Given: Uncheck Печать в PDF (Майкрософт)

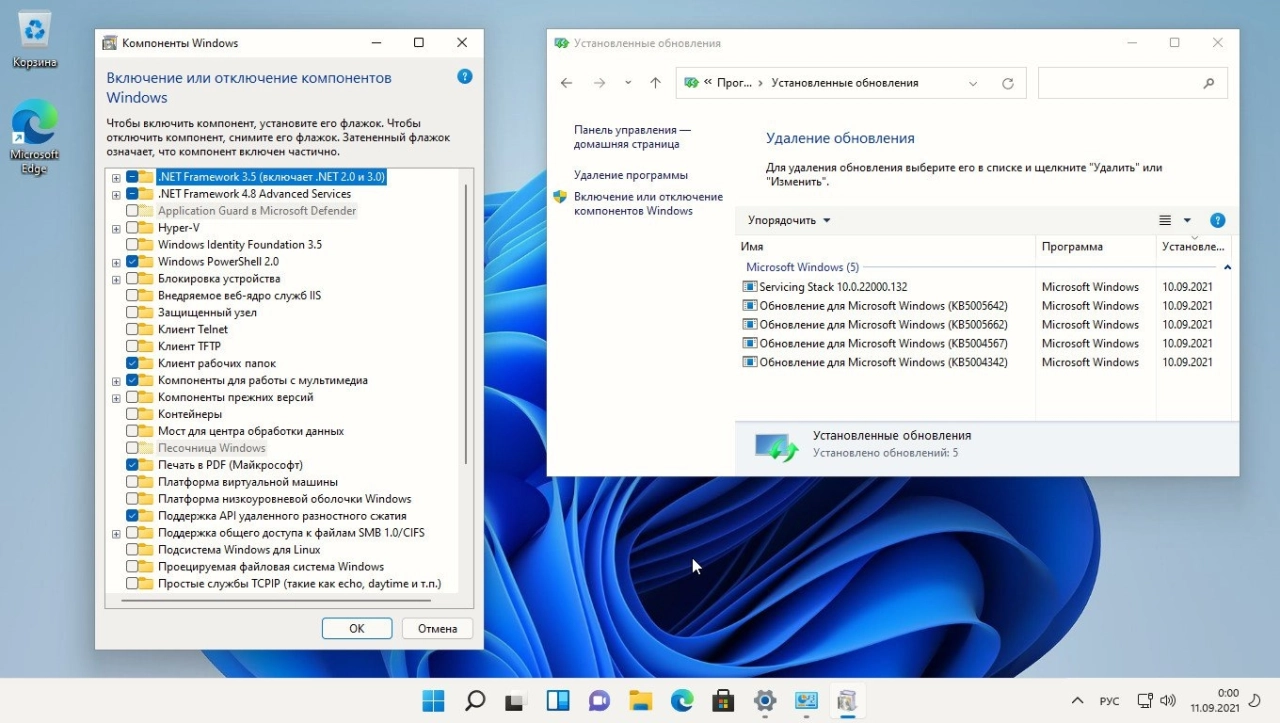Looking at the screenshot, I should coord(132,465).
